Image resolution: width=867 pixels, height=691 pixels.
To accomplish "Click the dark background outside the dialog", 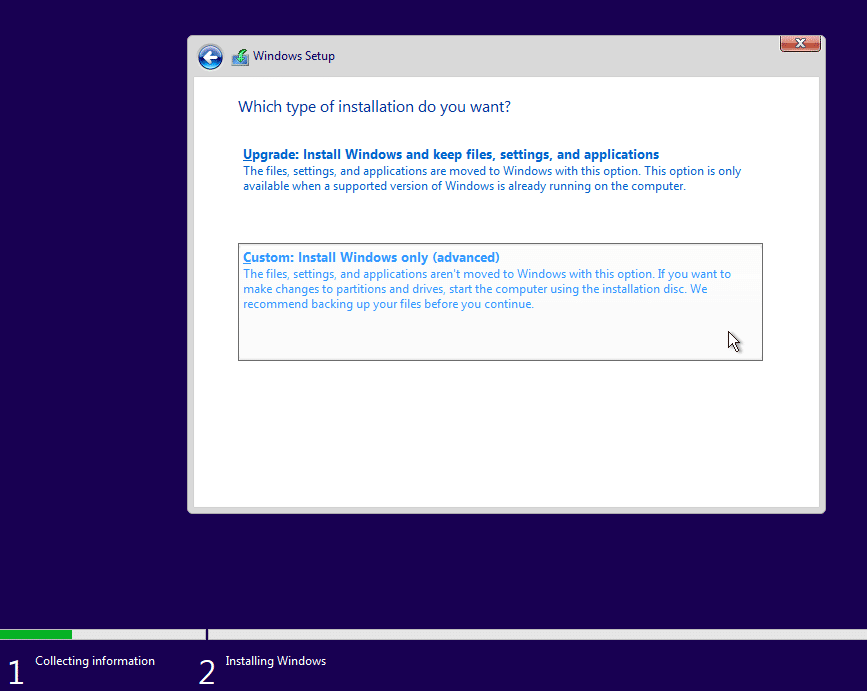I will coord(90,300).
